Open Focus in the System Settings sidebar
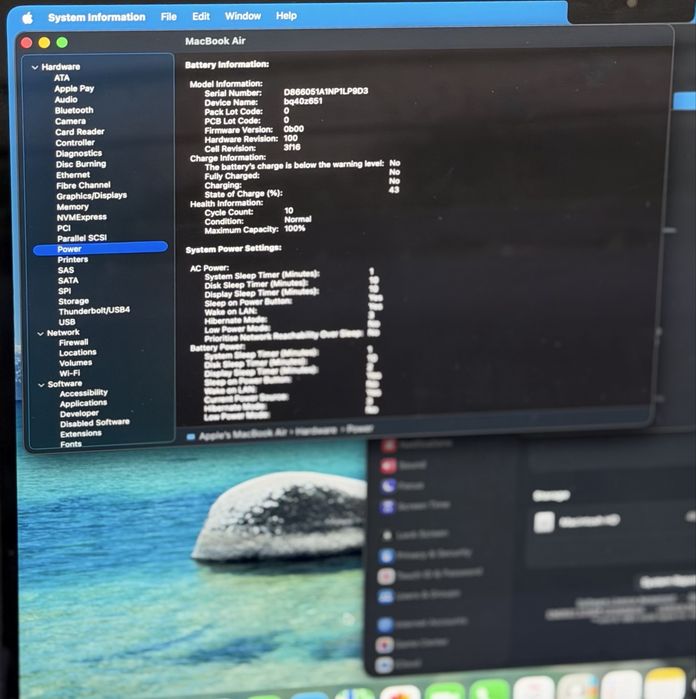Screen dimensions: 696x699 coord(401,485)
